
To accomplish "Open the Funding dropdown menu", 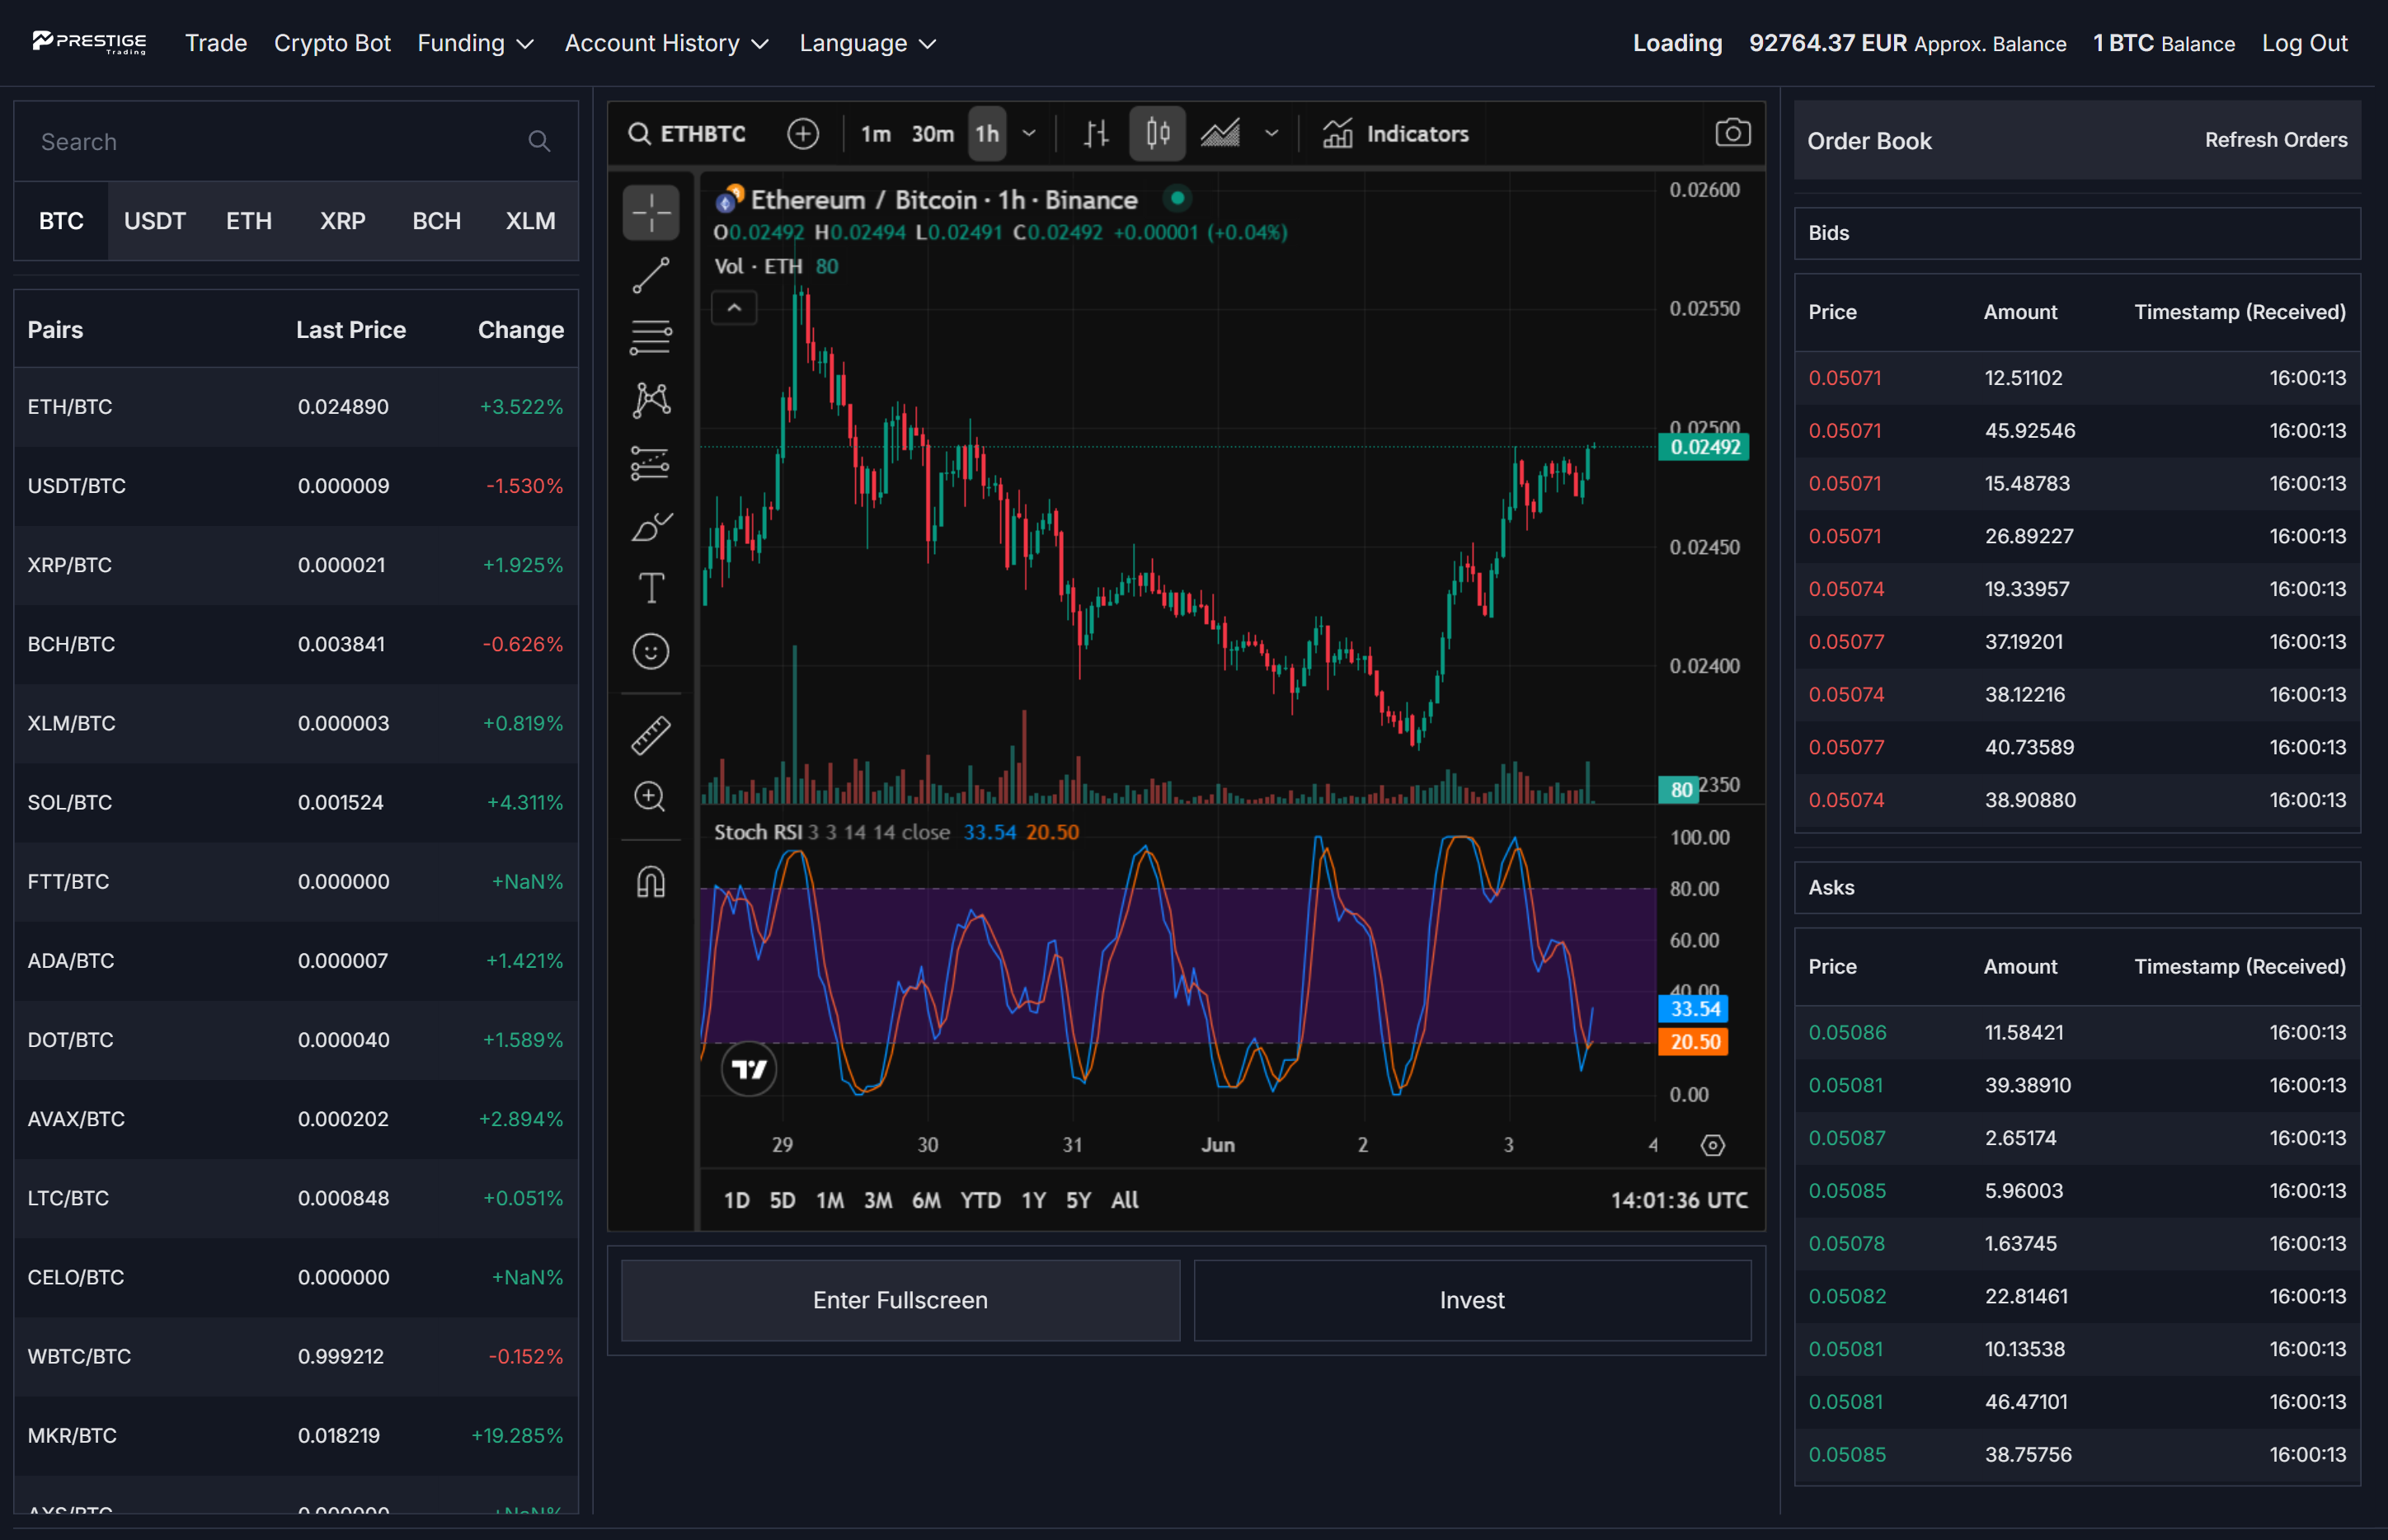I will pyautogui.click(x=475, y=43).
